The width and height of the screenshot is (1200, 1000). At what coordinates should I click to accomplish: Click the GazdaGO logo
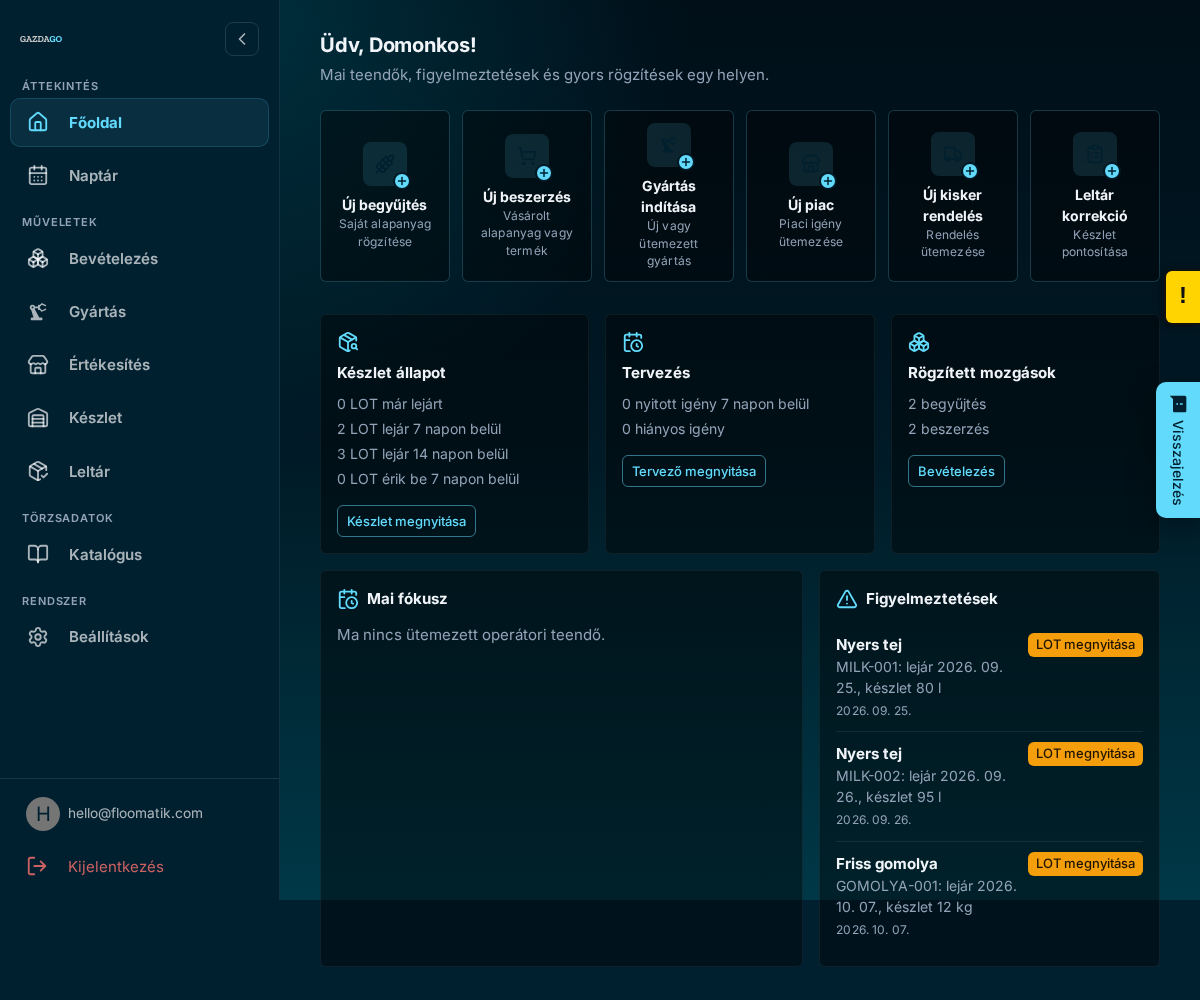tap(41, 39)
